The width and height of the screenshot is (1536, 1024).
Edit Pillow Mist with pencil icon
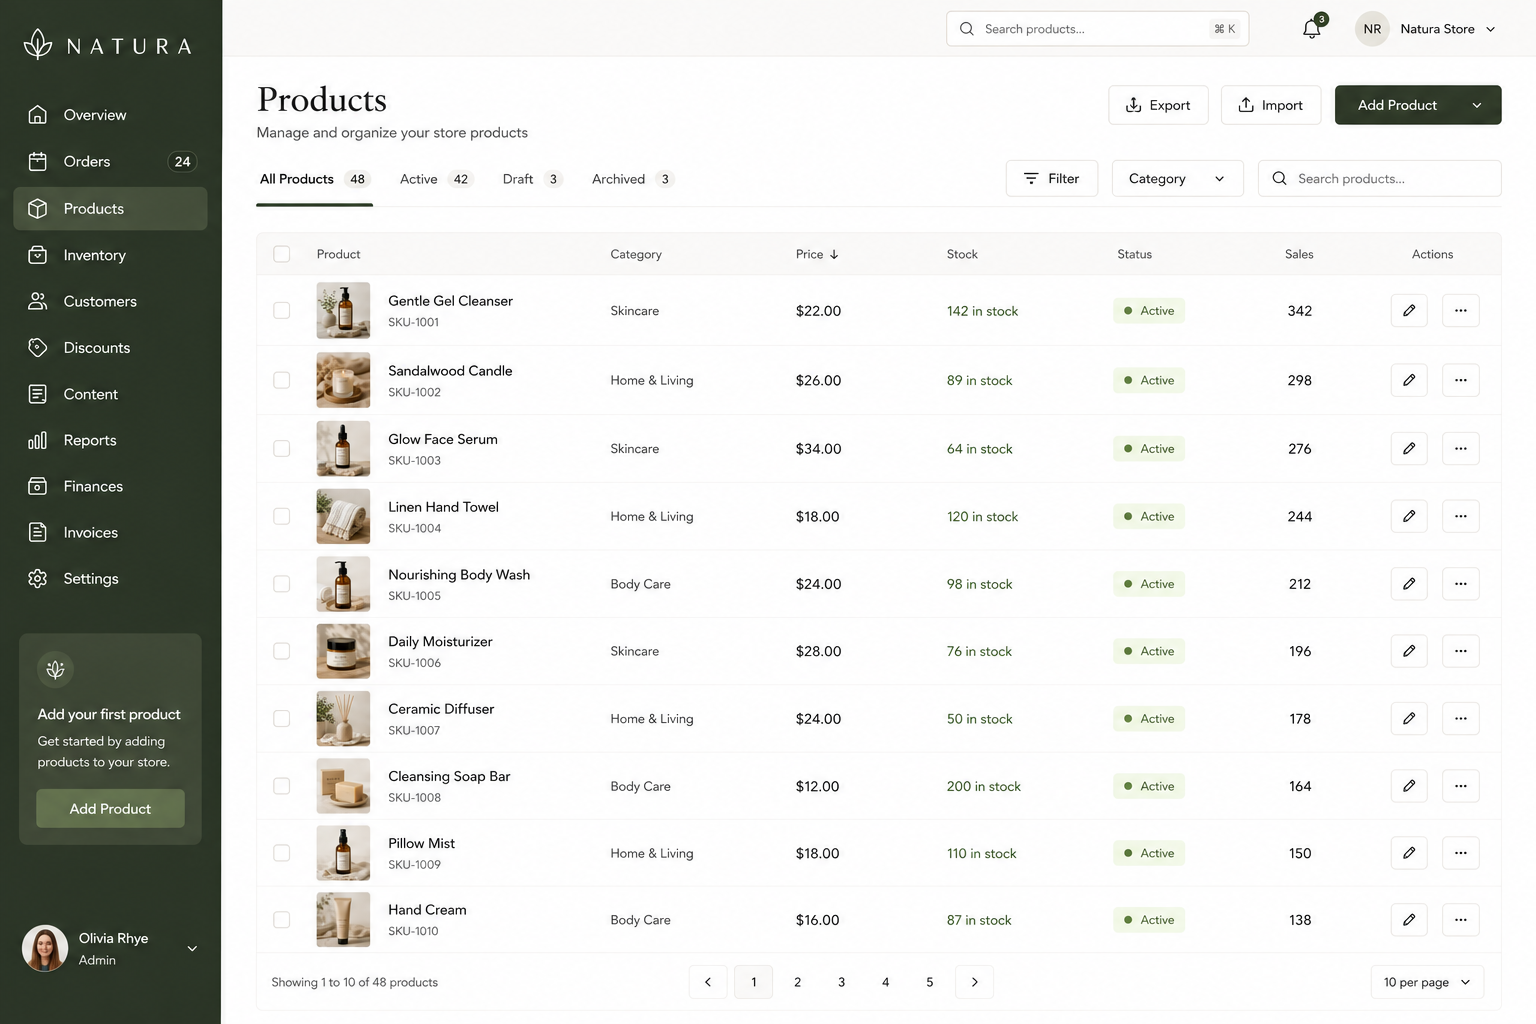1409,853
